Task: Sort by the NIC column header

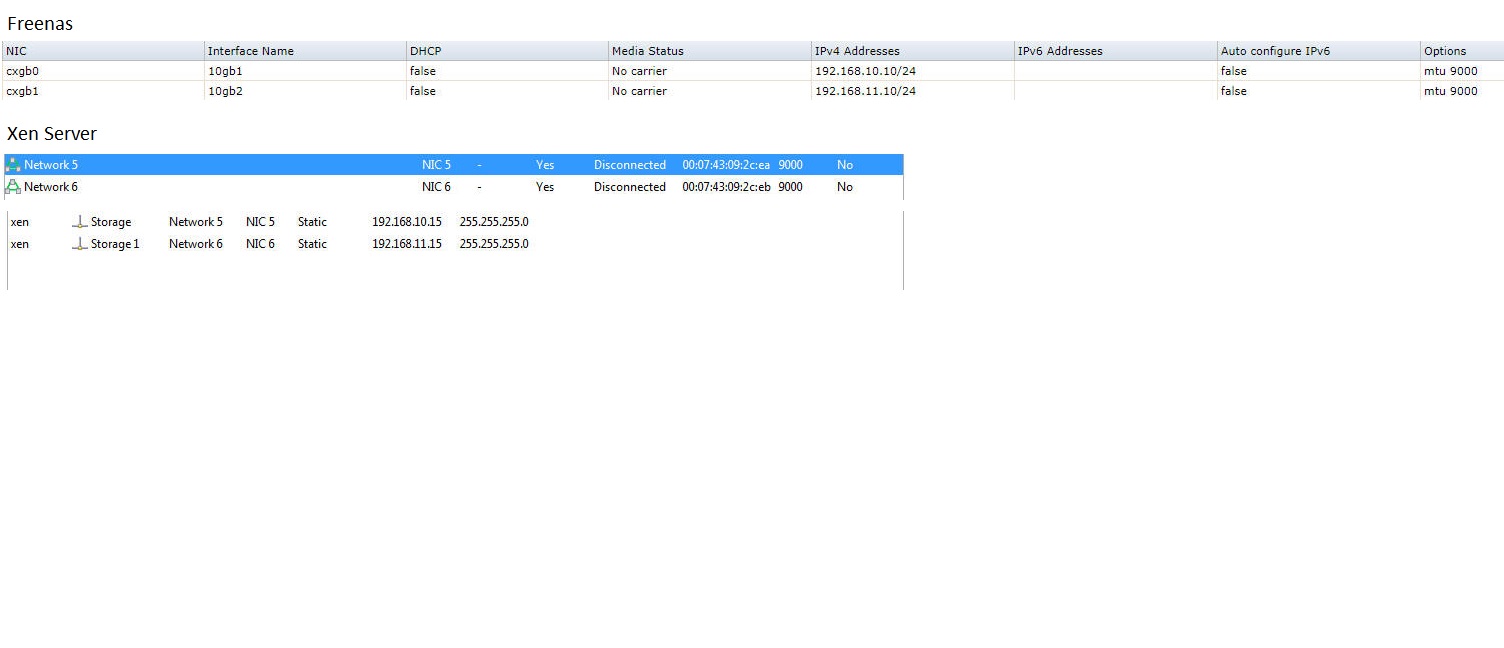Action: click(103, 51)
